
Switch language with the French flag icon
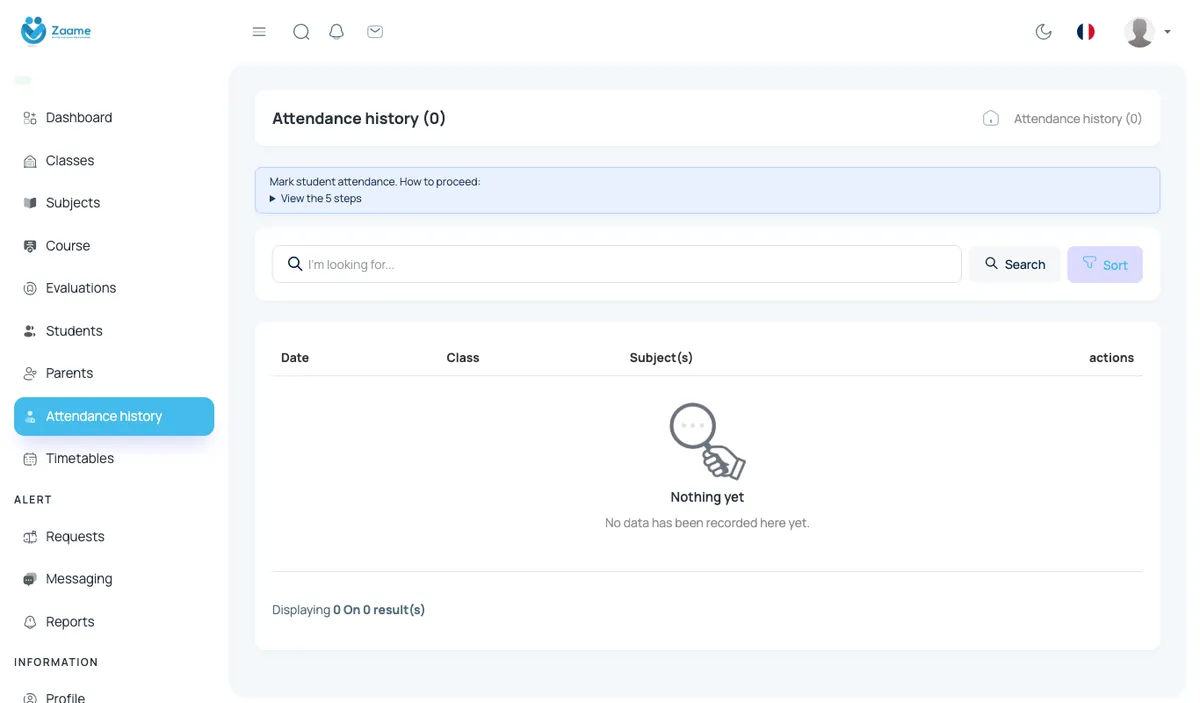coord(1086,32)
